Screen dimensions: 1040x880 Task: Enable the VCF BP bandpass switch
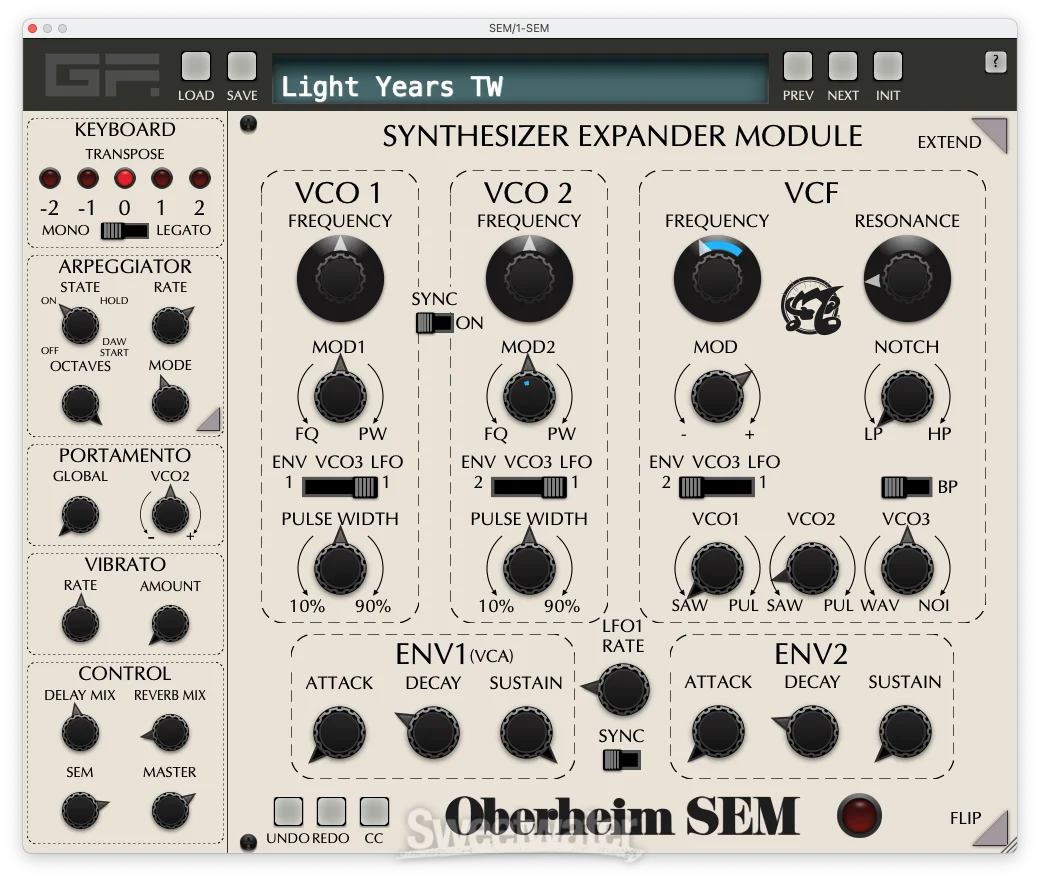(906, 487)
